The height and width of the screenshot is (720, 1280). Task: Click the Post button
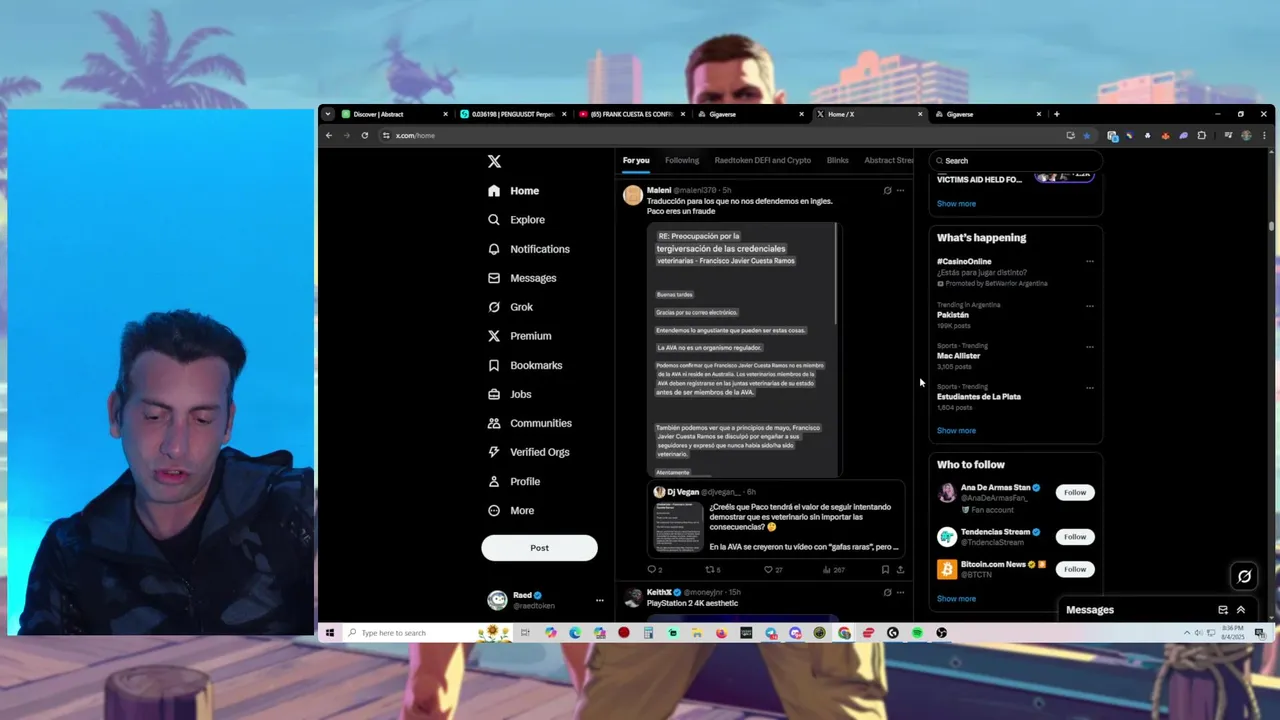(x=539, y=548)
